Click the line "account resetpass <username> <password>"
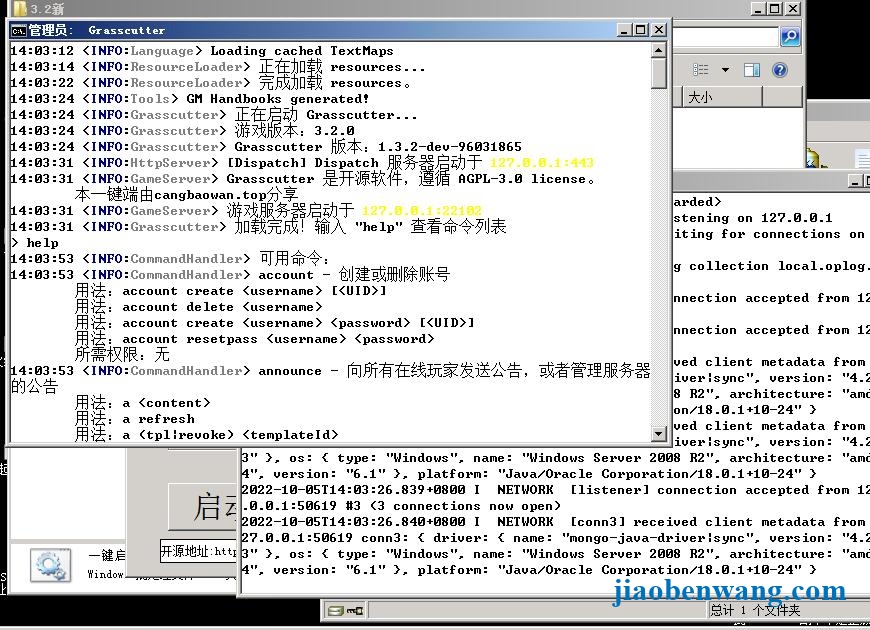 (x=278, y=339)
